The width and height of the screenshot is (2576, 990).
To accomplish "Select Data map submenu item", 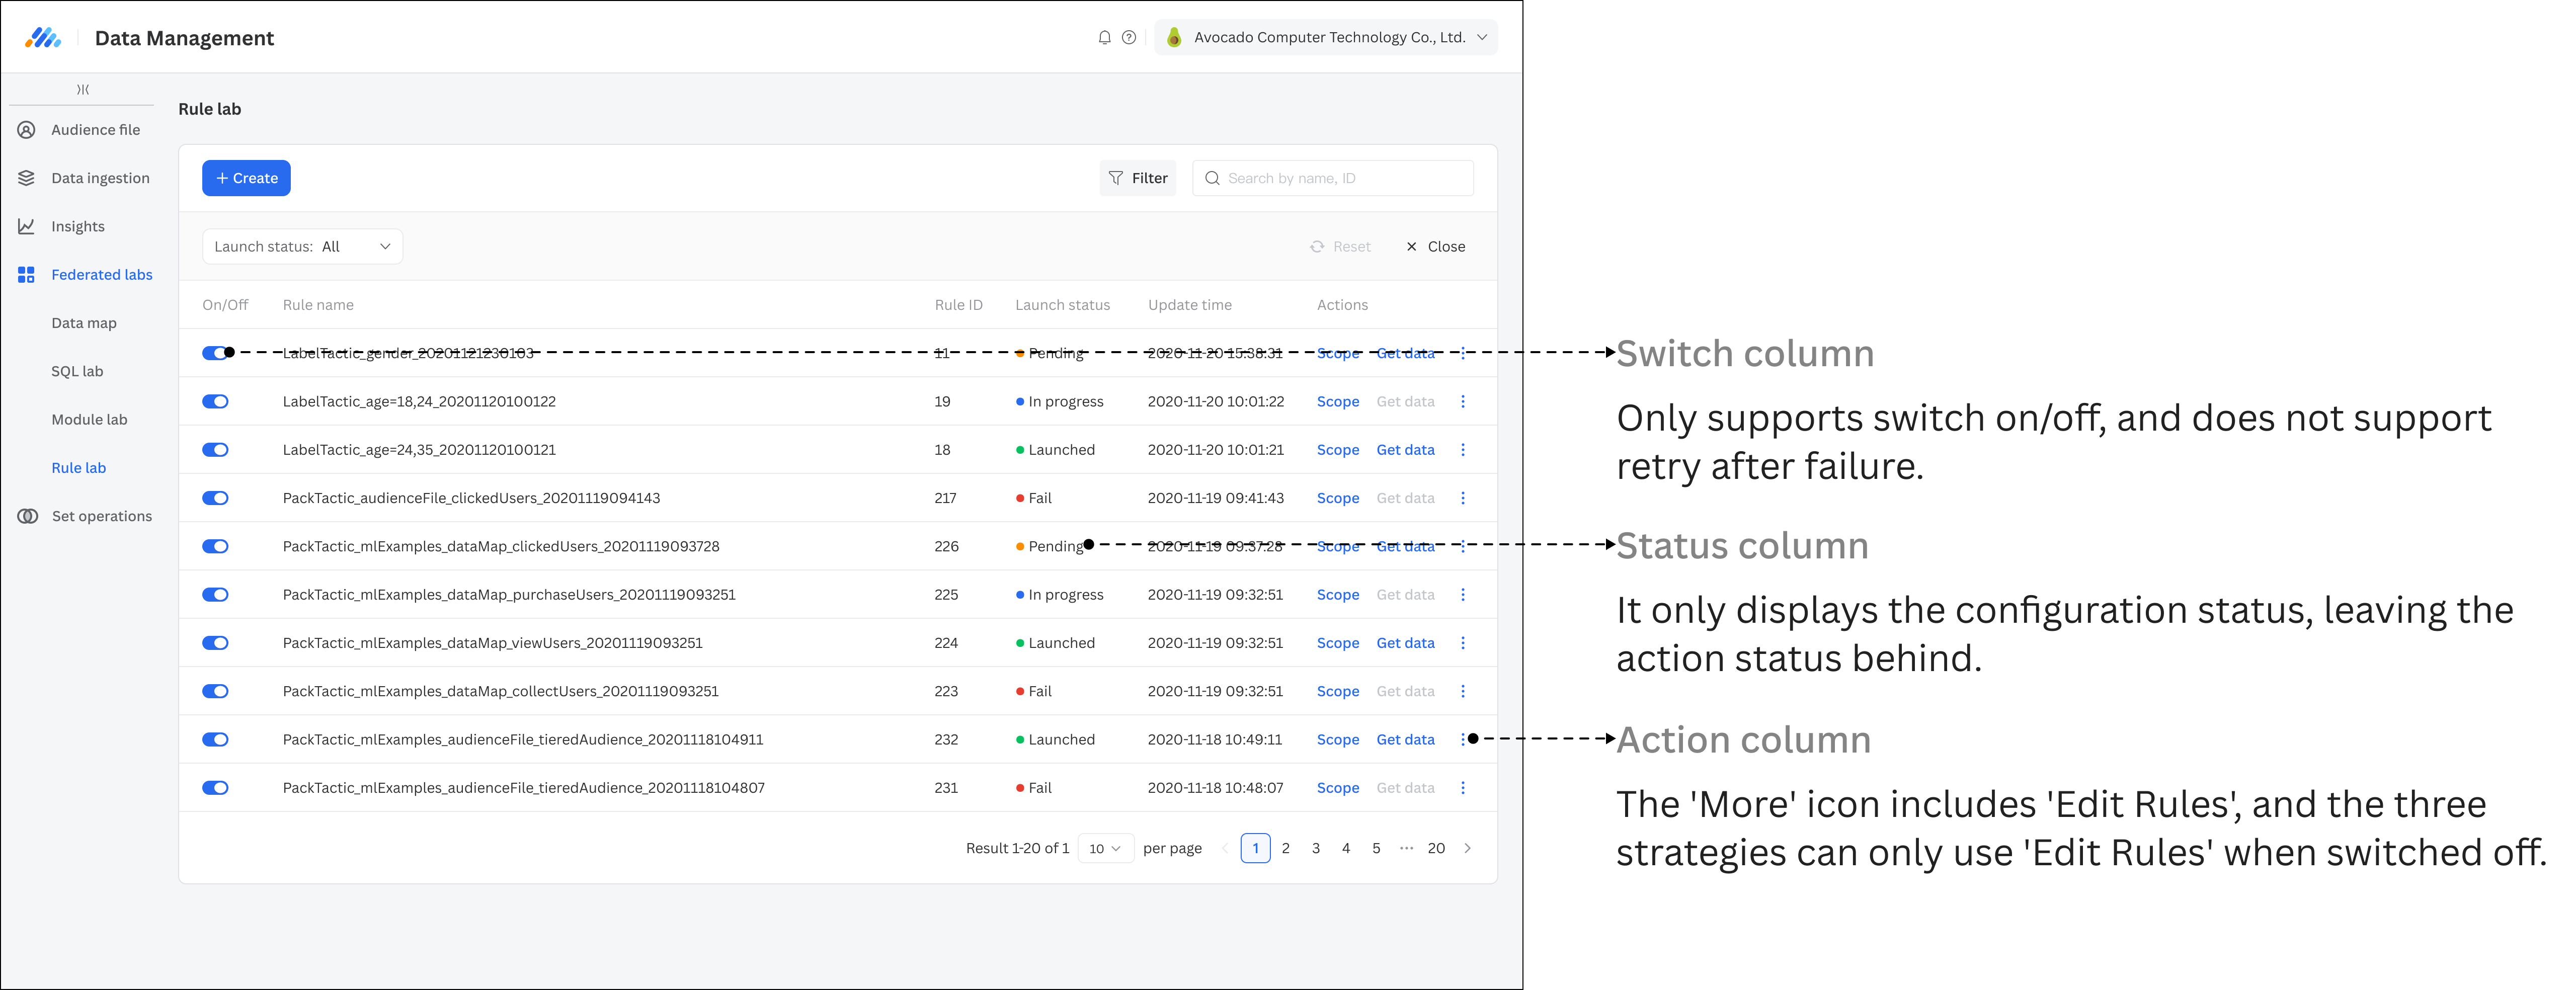I will (84, 323).
